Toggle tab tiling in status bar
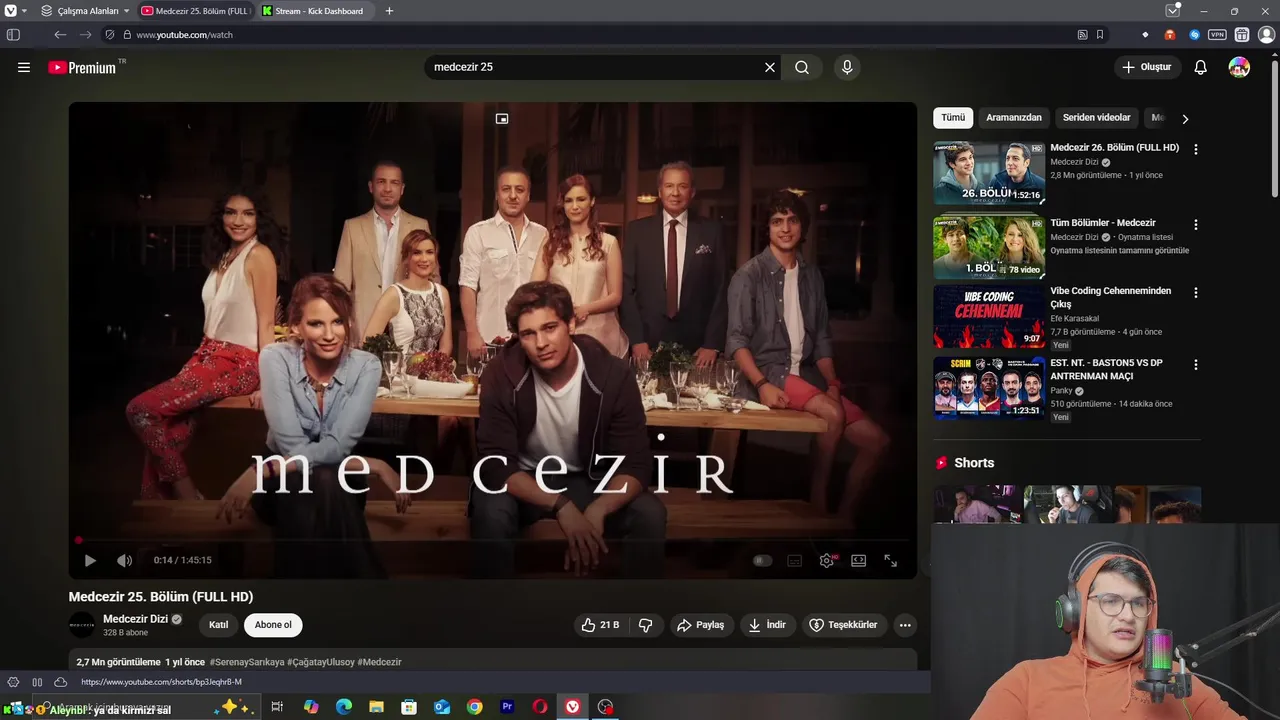The width and height of the screenshot is (1280, 720). click(x=37, y=682)
